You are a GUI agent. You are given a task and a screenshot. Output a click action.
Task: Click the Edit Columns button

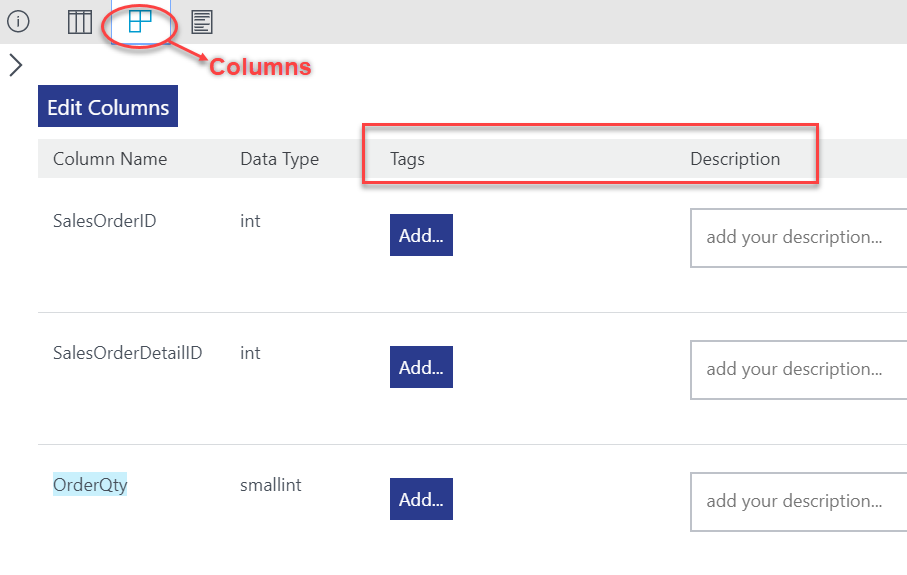coord(108,107)
